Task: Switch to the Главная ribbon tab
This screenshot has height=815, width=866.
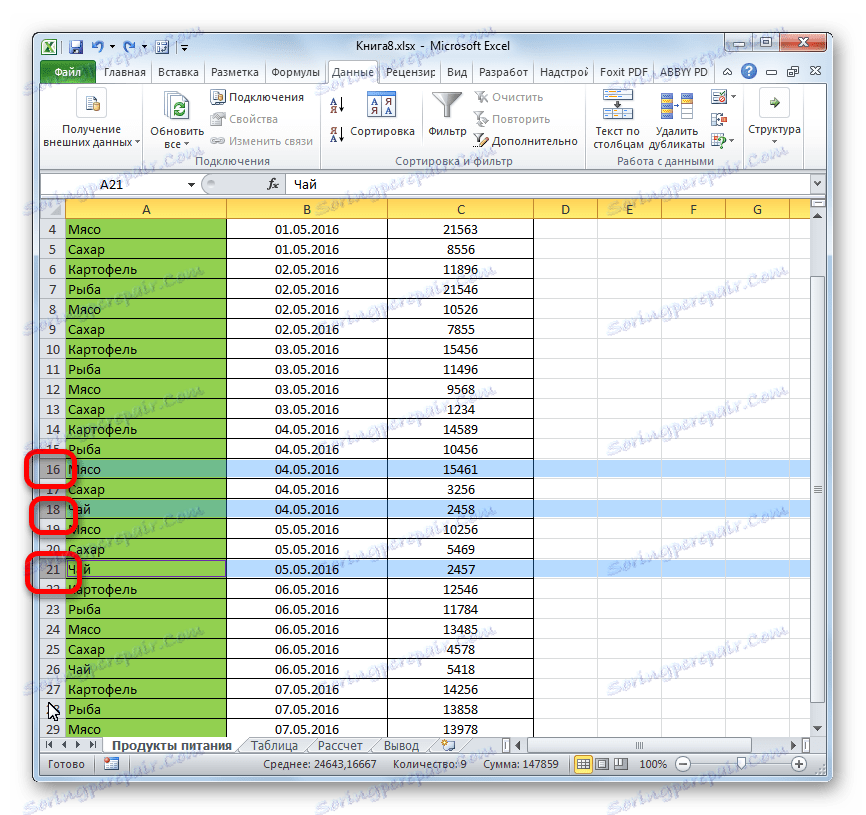Action: pos(124,72)
